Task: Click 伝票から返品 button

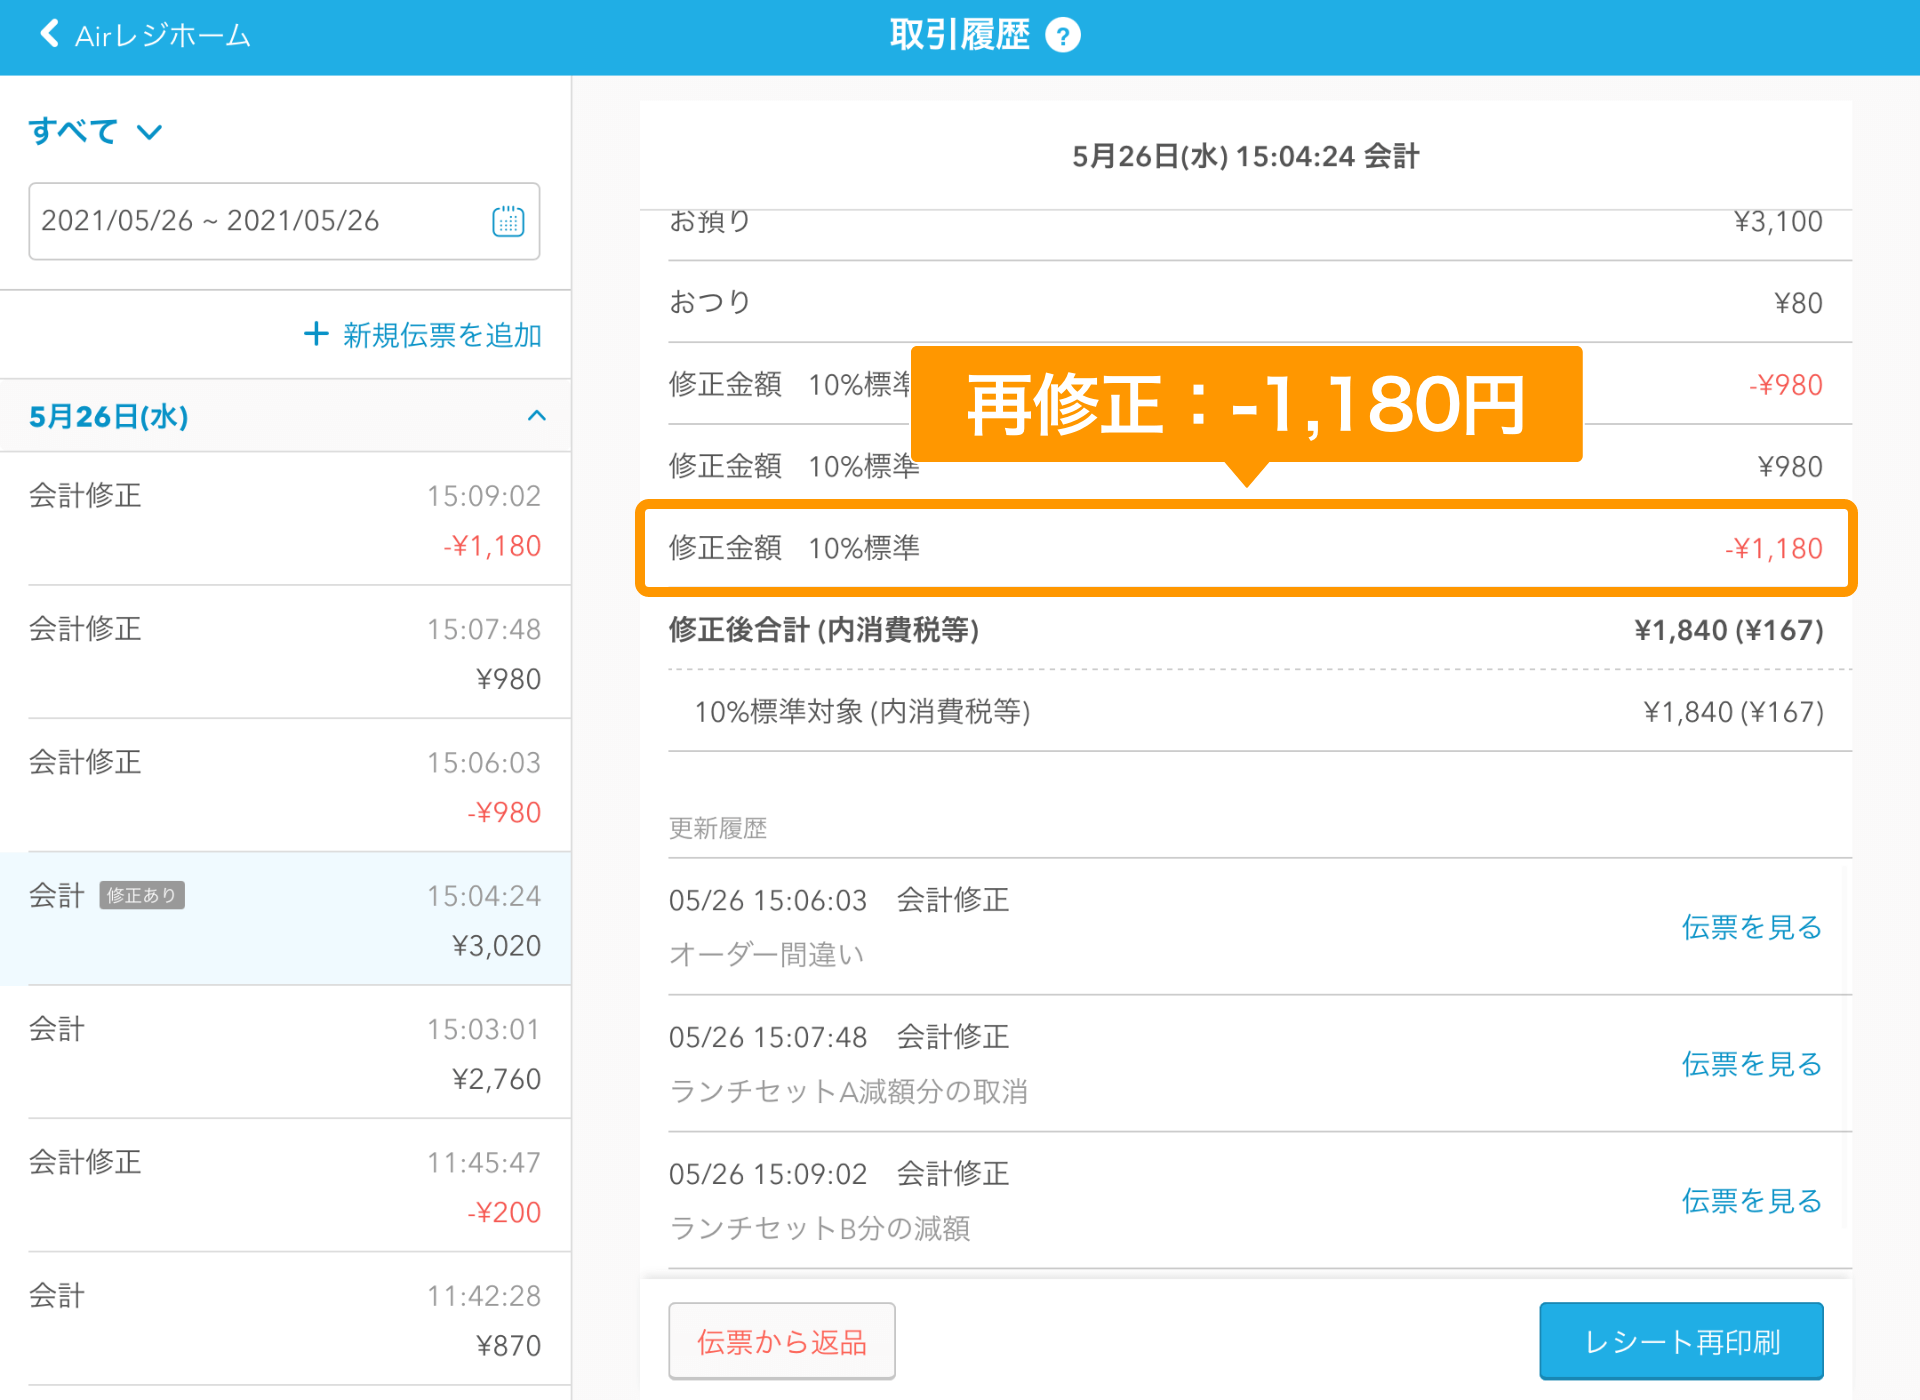Action: [782, 1341]
